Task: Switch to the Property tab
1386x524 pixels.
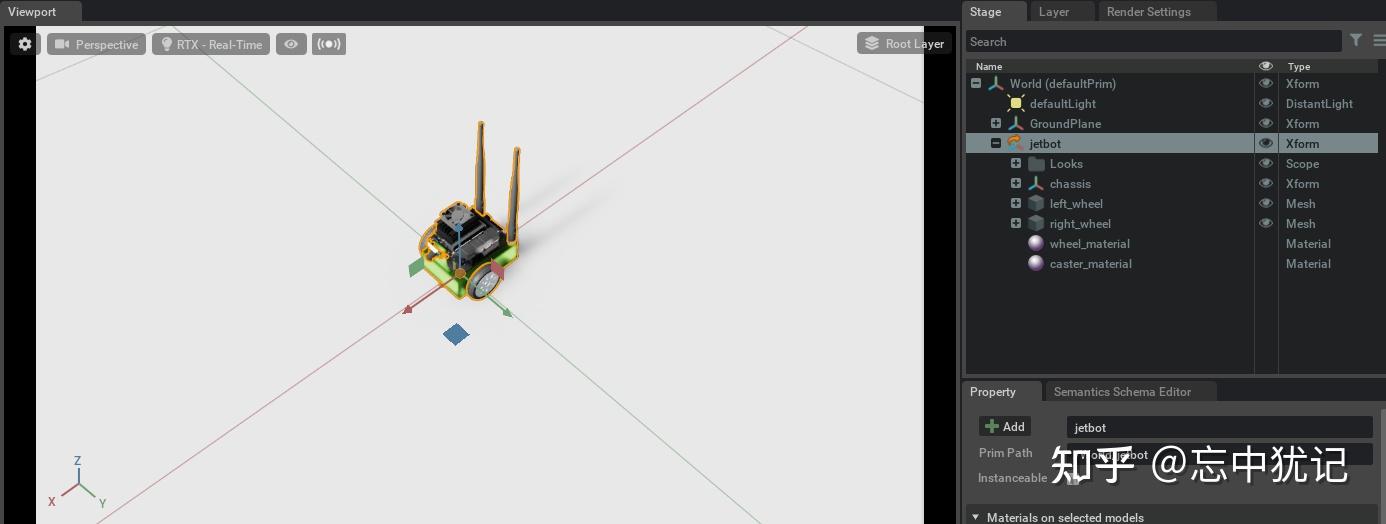Action: [x=992, y=392]
